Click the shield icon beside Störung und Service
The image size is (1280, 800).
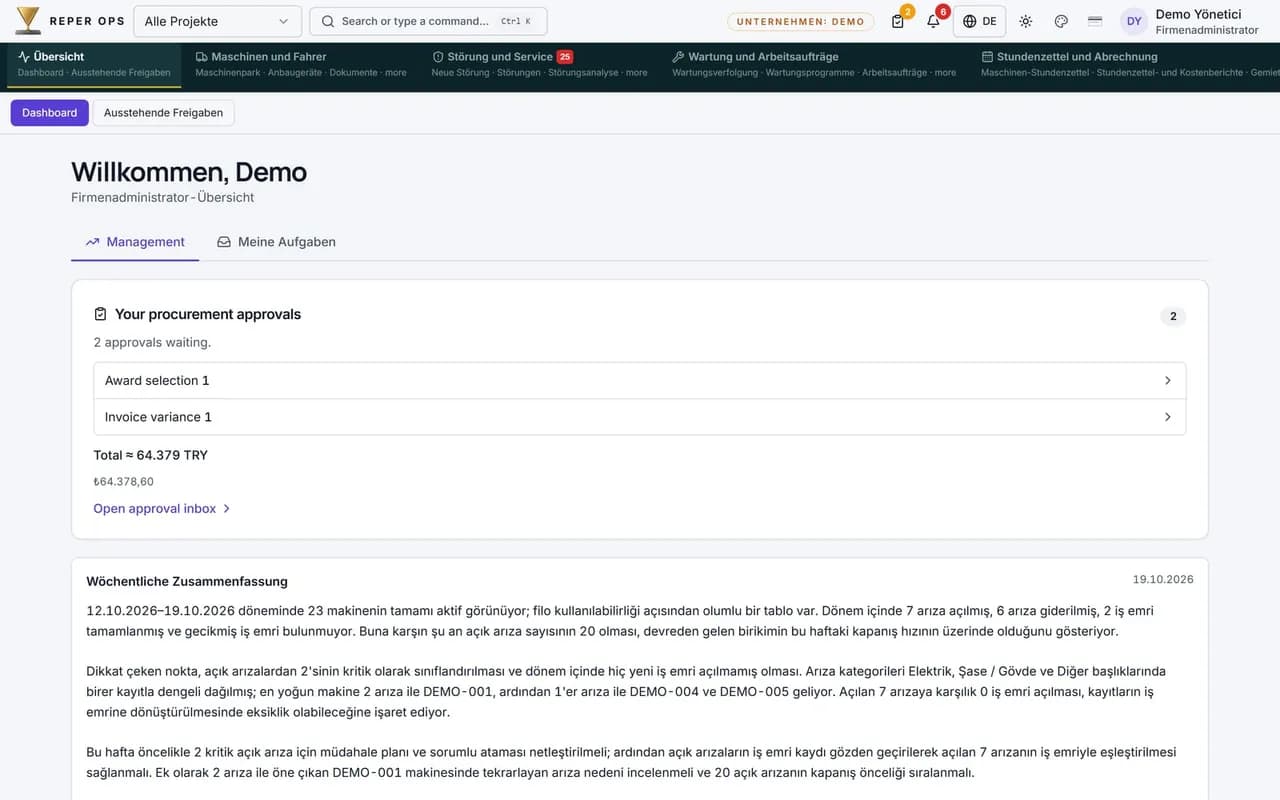[x=438, y=57]
